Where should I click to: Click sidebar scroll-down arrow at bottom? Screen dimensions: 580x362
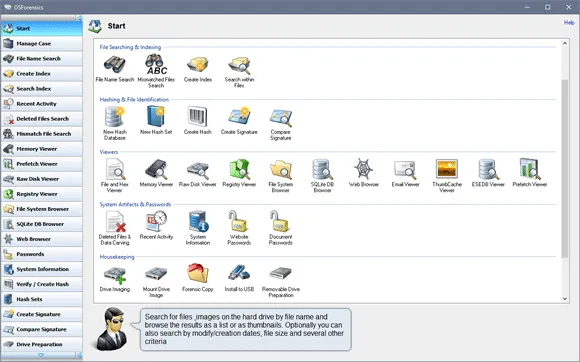click(x=41, y=355)
